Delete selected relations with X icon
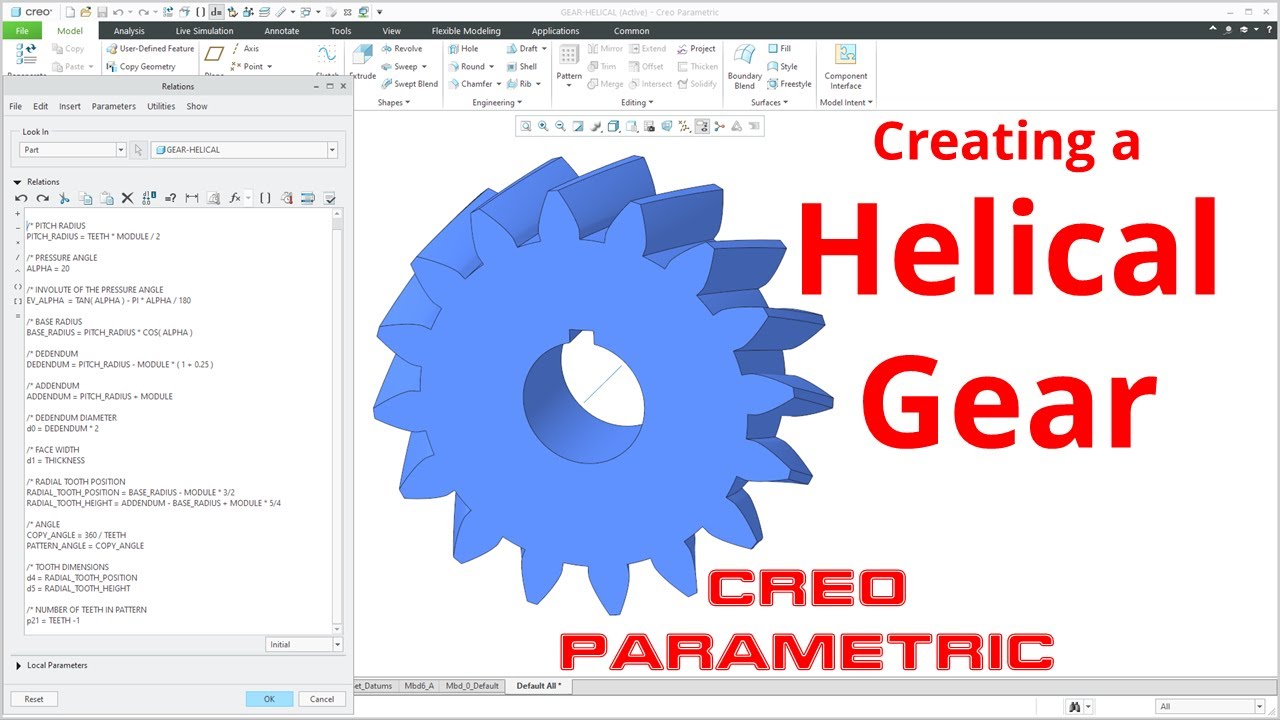The height and width of the screenshot is (720, 1280). pos(127,199)
